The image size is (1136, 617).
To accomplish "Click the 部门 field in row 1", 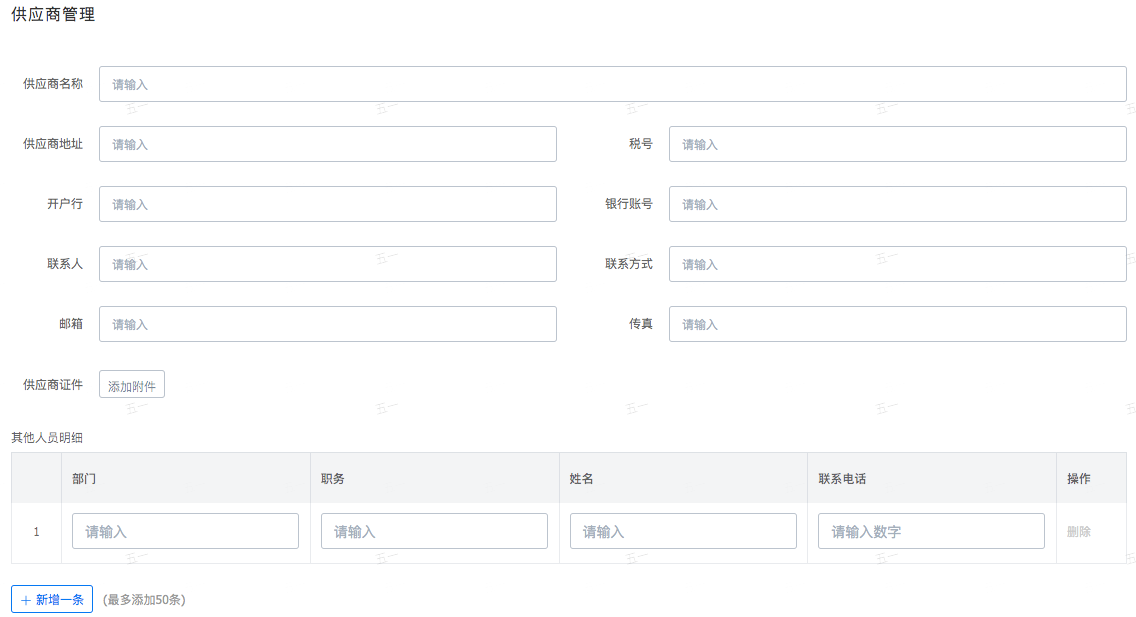I will 185,531.
